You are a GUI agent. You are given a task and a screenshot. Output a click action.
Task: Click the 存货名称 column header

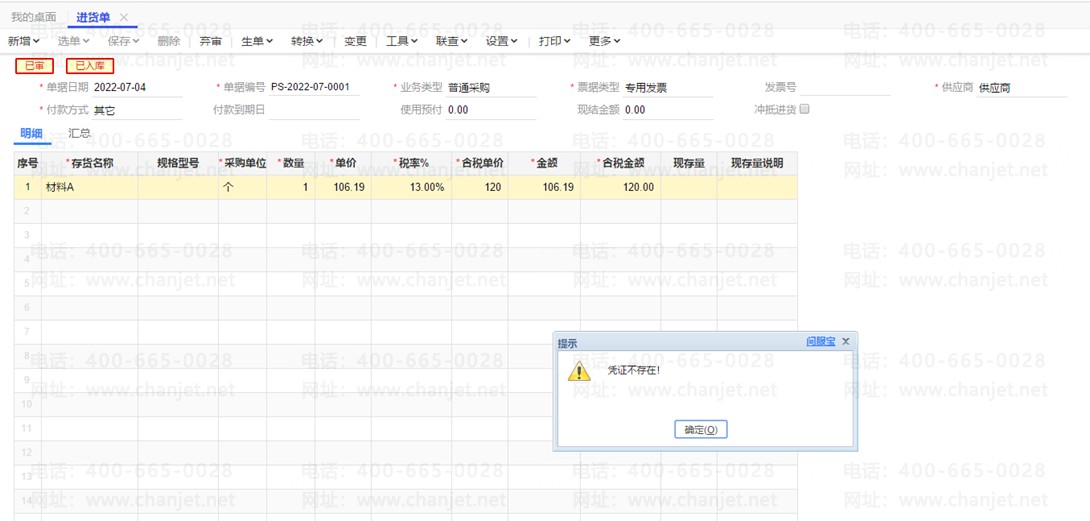pyautogui.click(x=90, y=163)
